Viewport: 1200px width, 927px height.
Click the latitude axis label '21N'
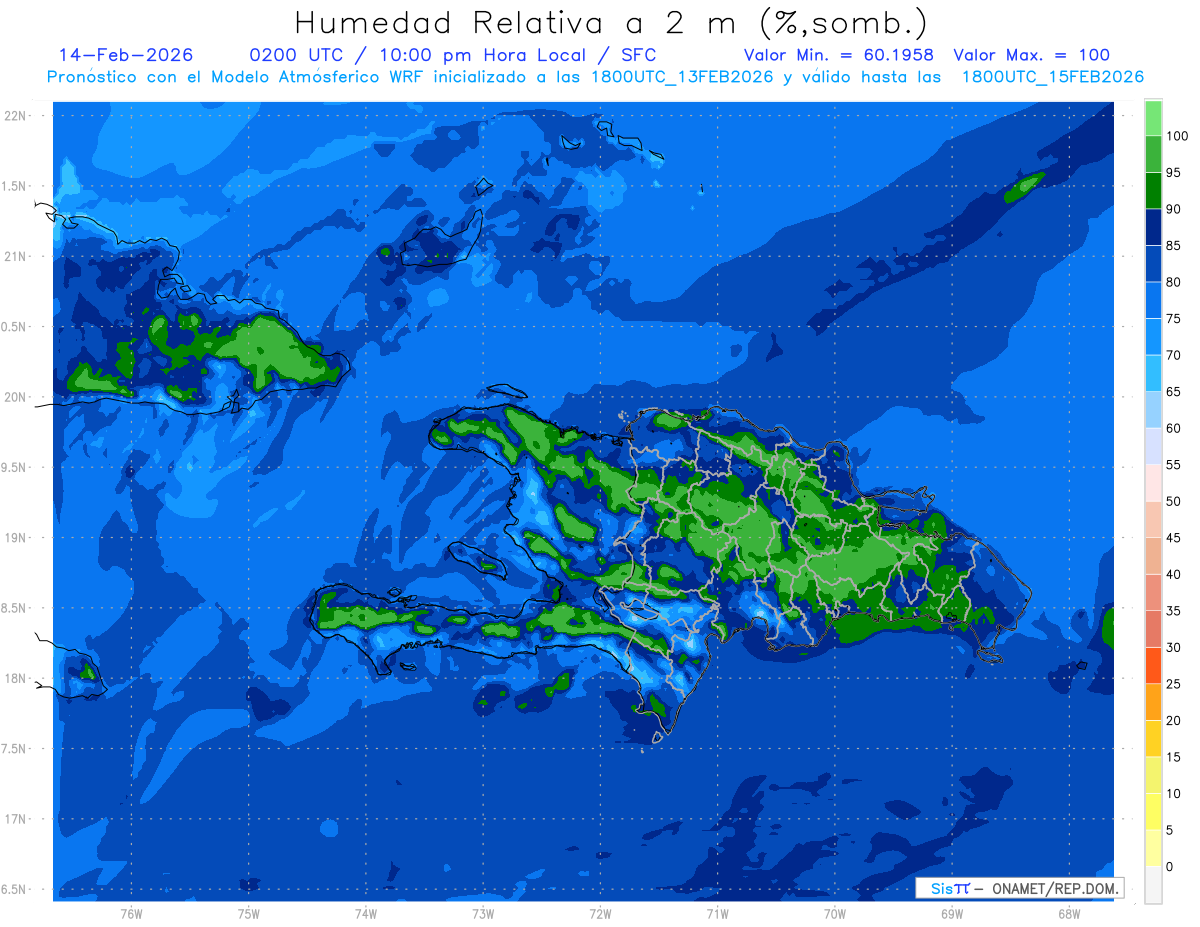click(15, 256)
